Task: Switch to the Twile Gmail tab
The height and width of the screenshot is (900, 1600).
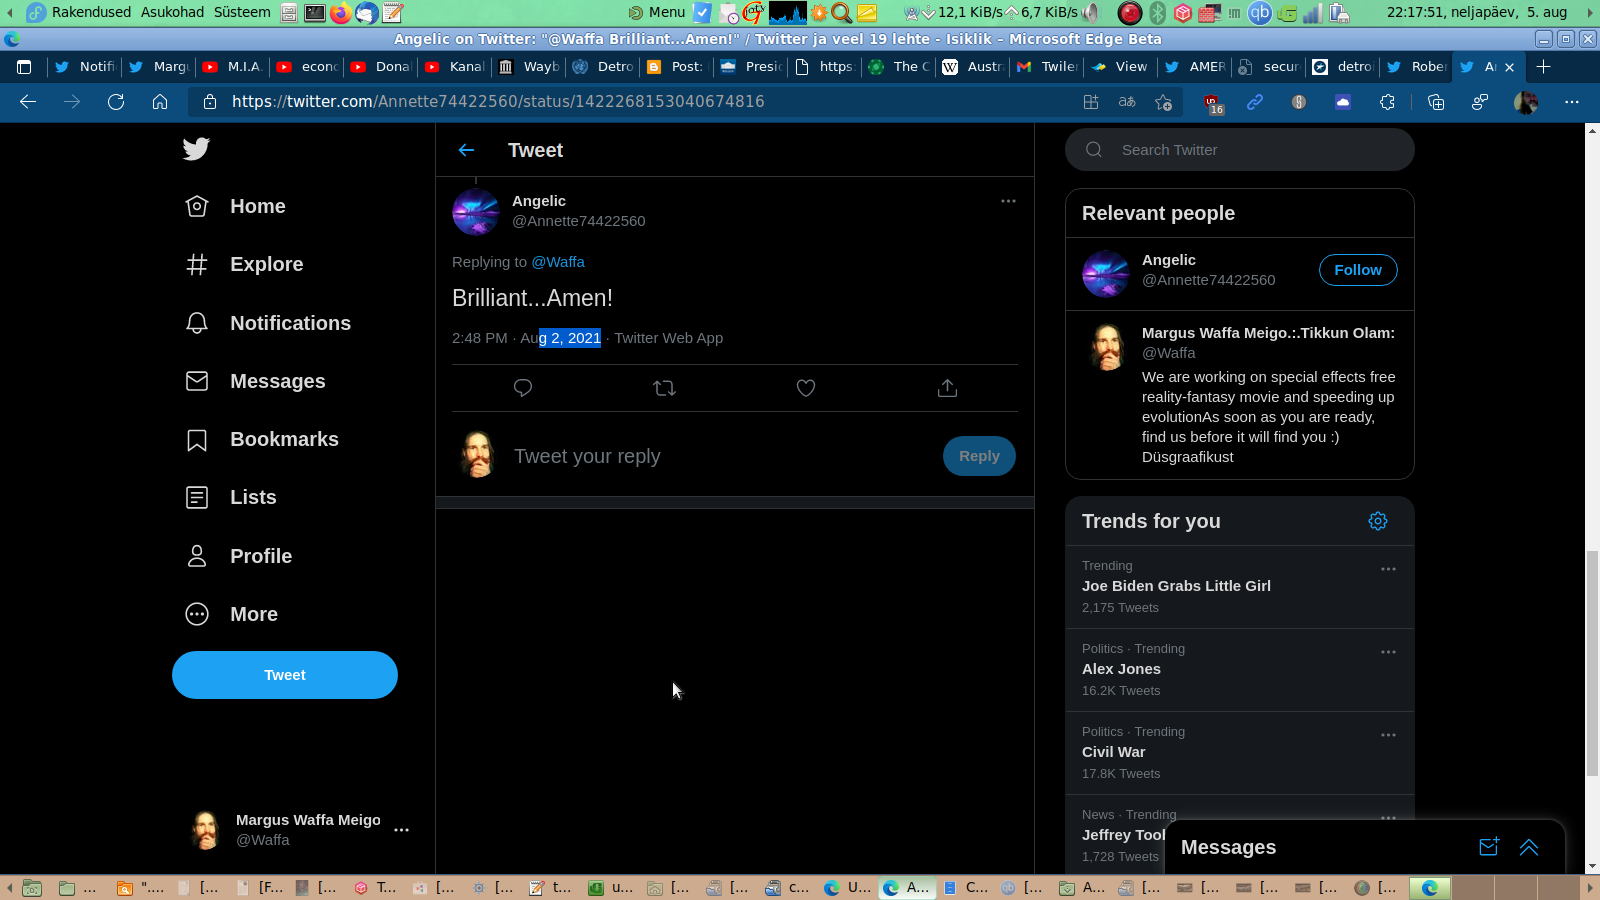Action: 1047,67
